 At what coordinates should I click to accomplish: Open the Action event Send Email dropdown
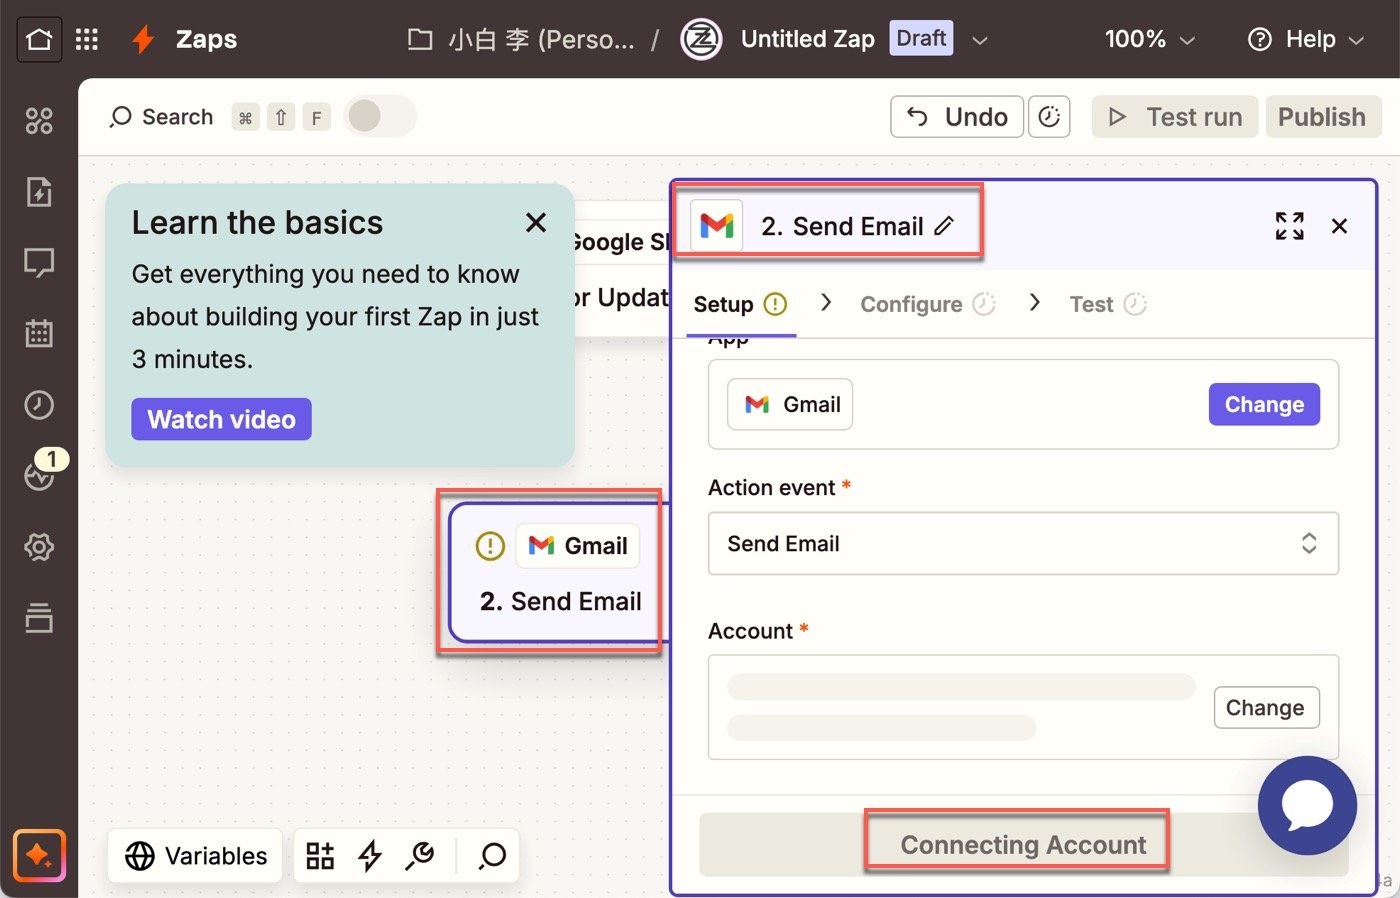click(1023, 544)
